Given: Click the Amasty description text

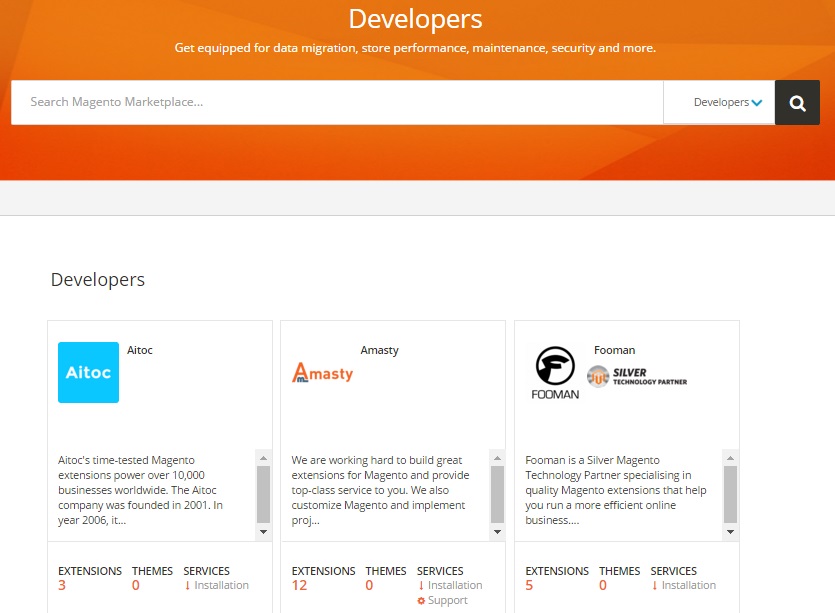Looking at the screenshot, I should [380, 490].
